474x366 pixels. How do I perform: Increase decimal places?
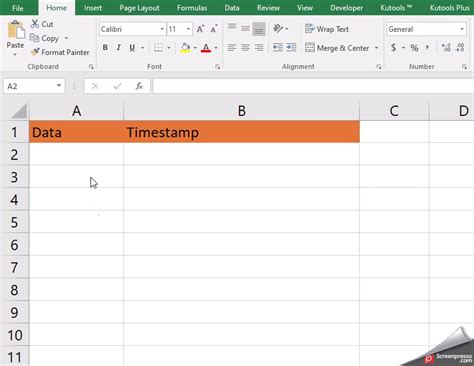click(446, 48)
